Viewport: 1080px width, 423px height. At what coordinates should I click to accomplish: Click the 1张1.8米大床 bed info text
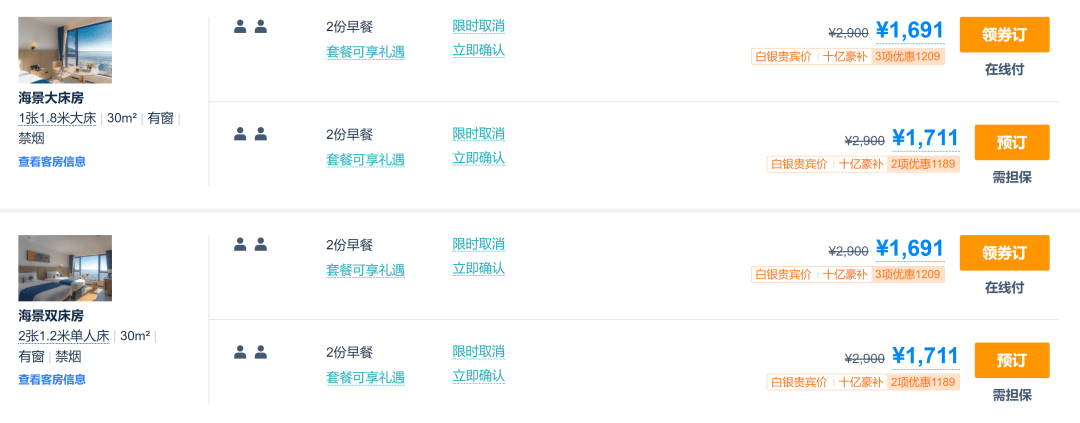(x=57, y=118)
